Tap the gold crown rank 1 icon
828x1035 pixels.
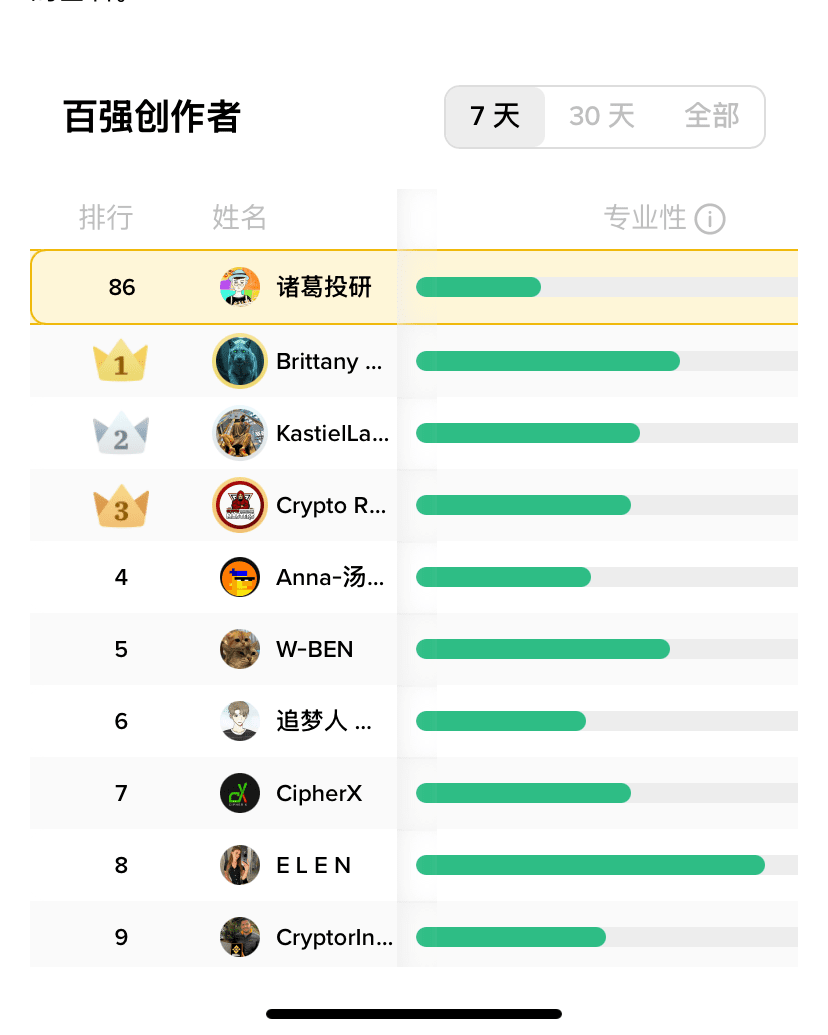click(x=121, y=361)
